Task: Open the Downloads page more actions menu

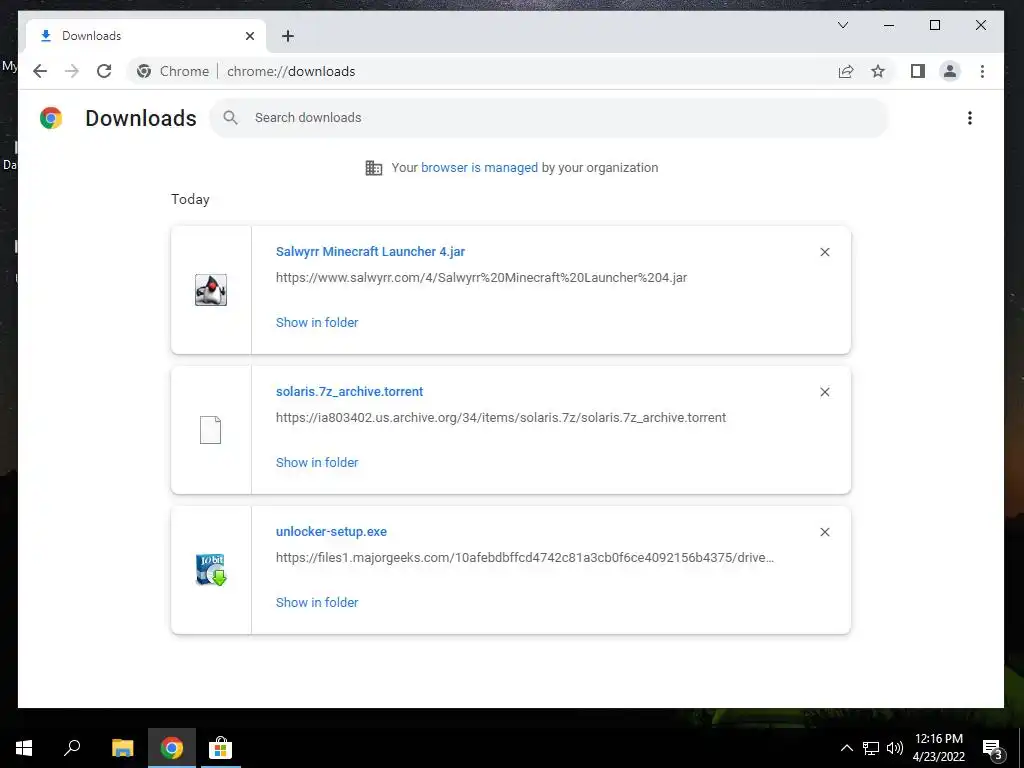Action: (970, 118)
